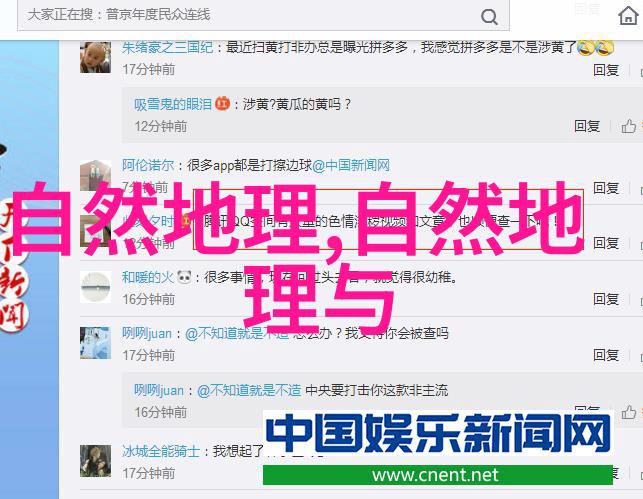Click the search magnifier icon
Screen dimensions: 643x499
point(489,17)
